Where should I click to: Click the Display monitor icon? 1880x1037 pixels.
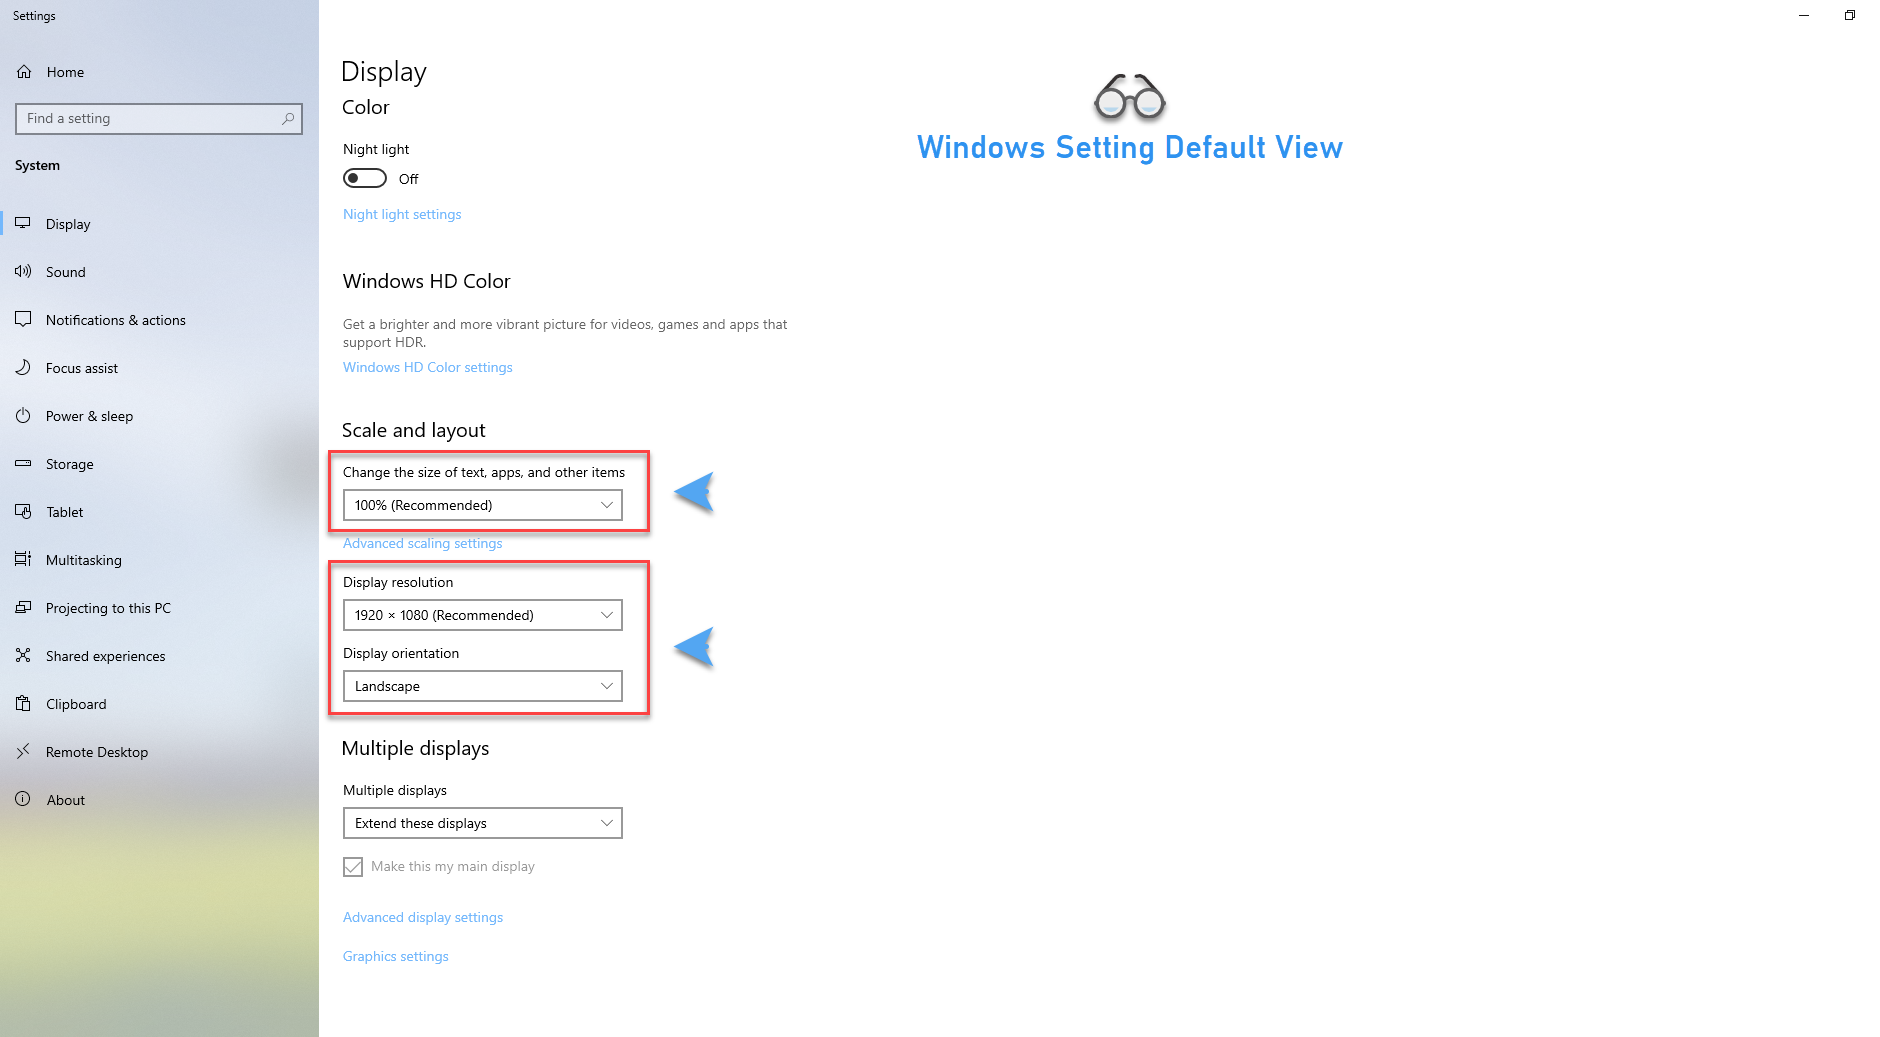23,223
